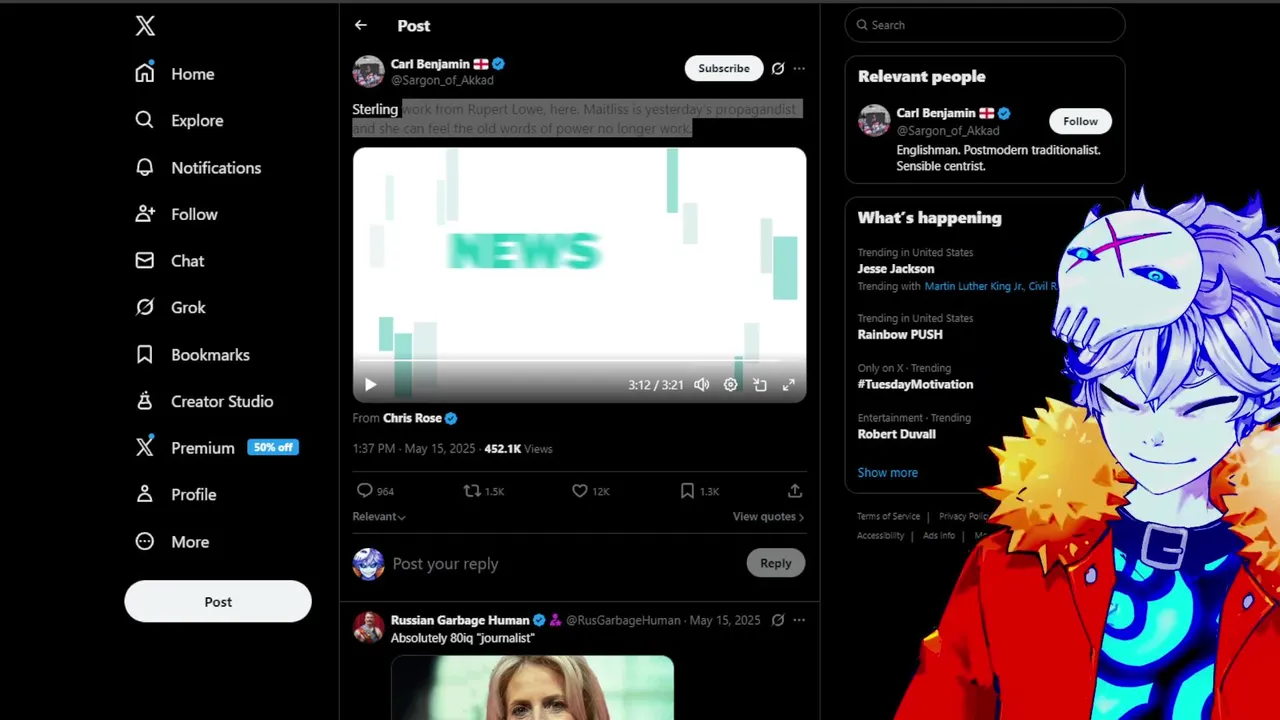Click the Bookmarks bookmark icon
The image size is (1280, 720).
click(145, 354)
